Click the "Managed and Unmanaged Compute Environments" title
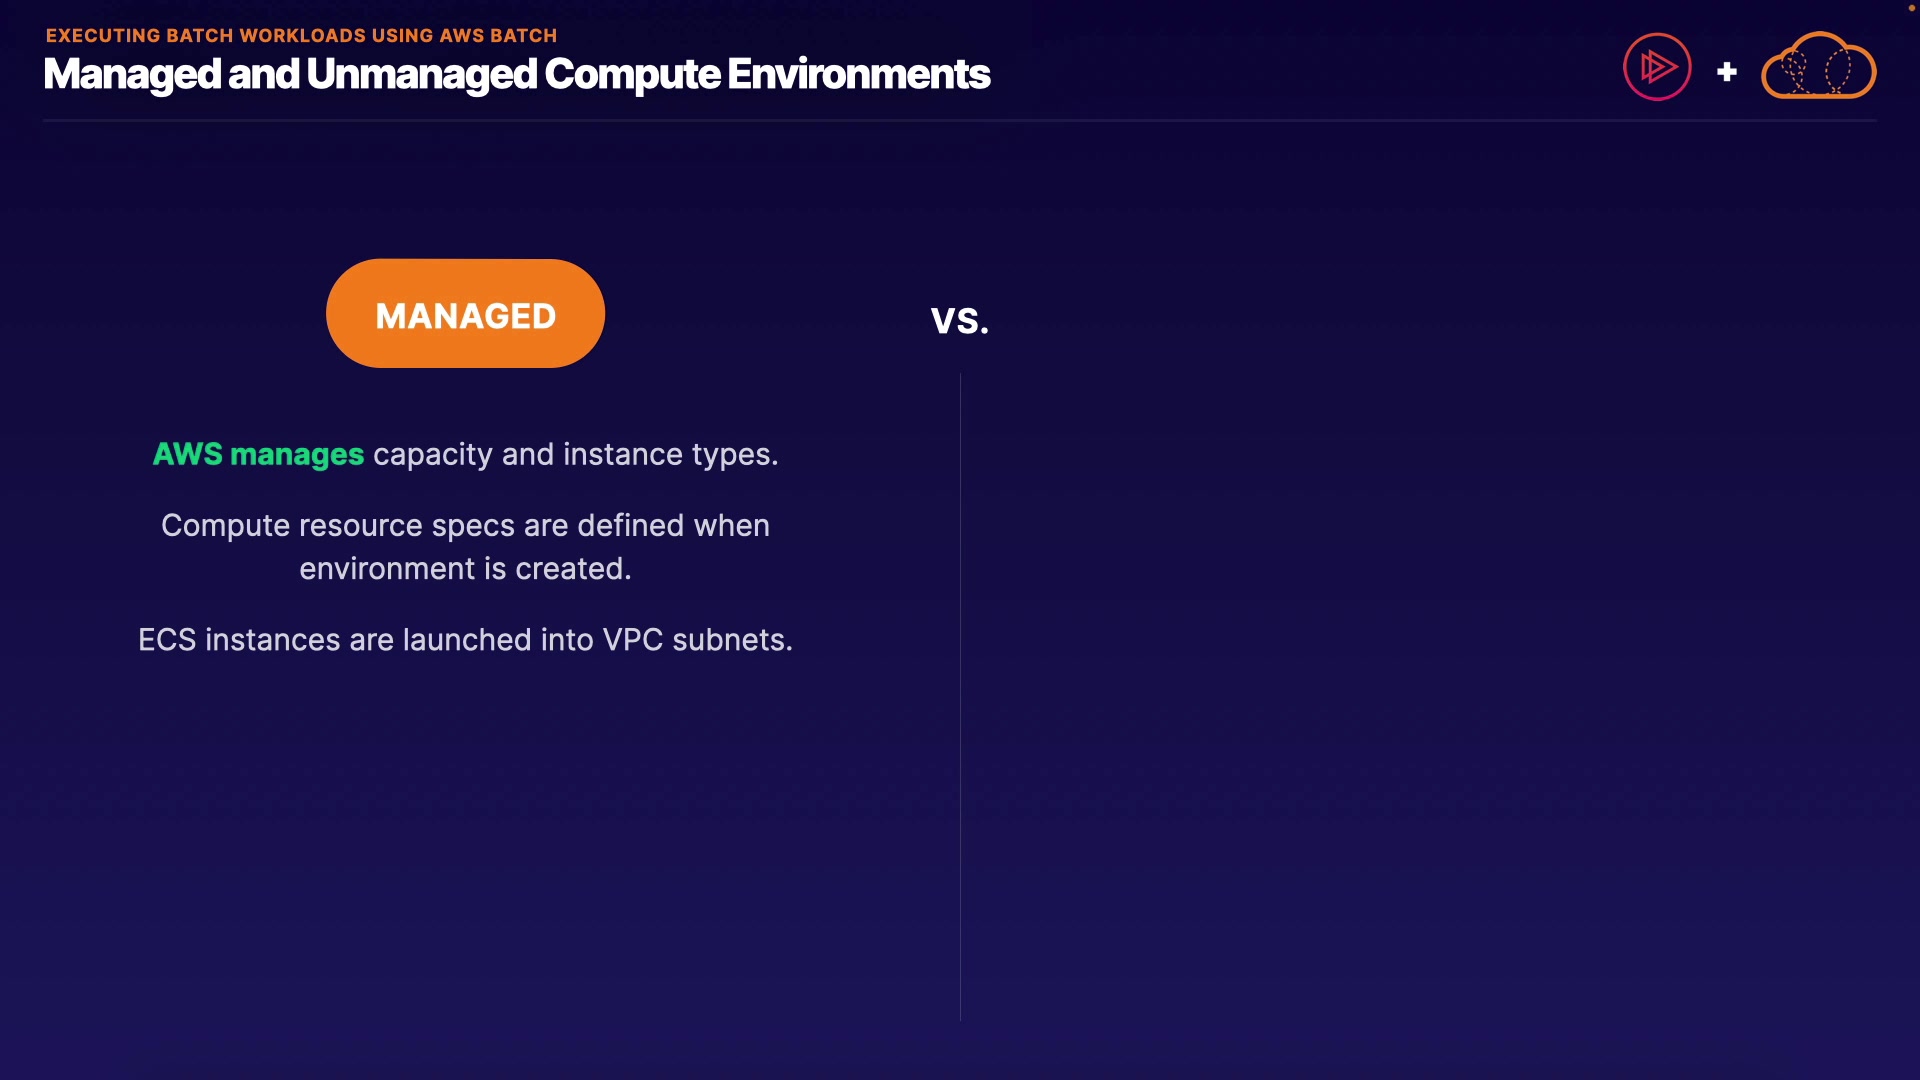Screen dimensions: 1920x1080 516,75
